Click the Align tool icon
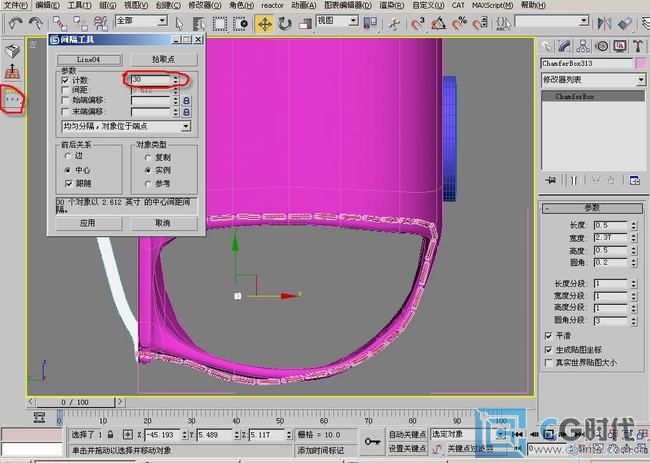Screen dimensions: 650x463 pos(625,23)
